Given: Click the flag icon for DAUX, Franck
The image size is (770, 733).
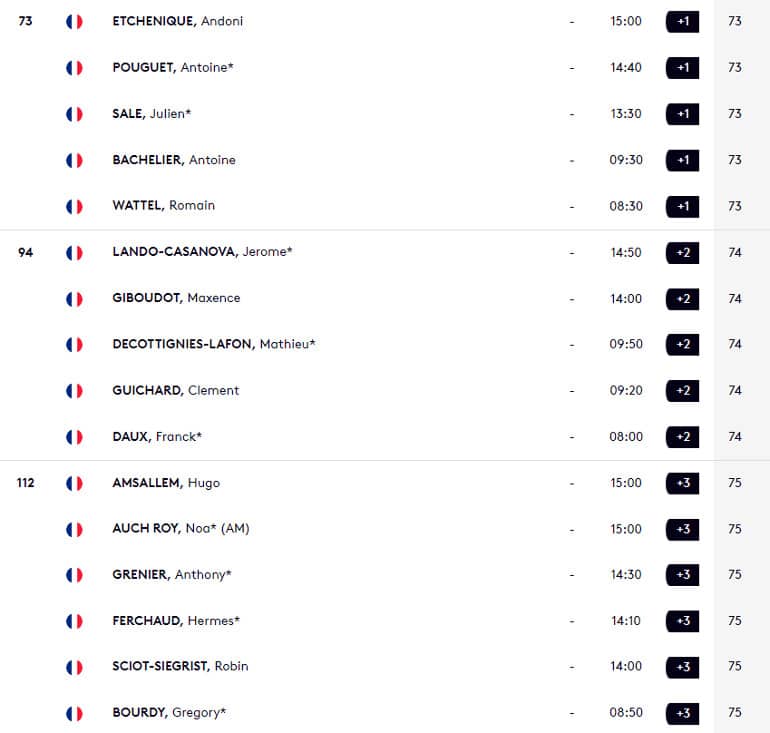Looking at the screenshot, I should [x=74, y=437].
